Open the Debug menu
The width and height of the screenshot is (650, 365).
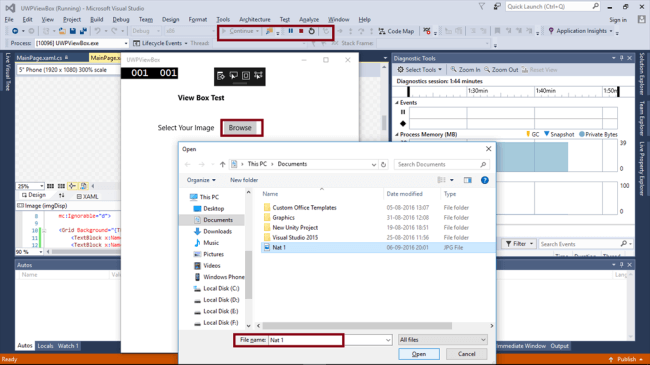(x=121, y=19)
